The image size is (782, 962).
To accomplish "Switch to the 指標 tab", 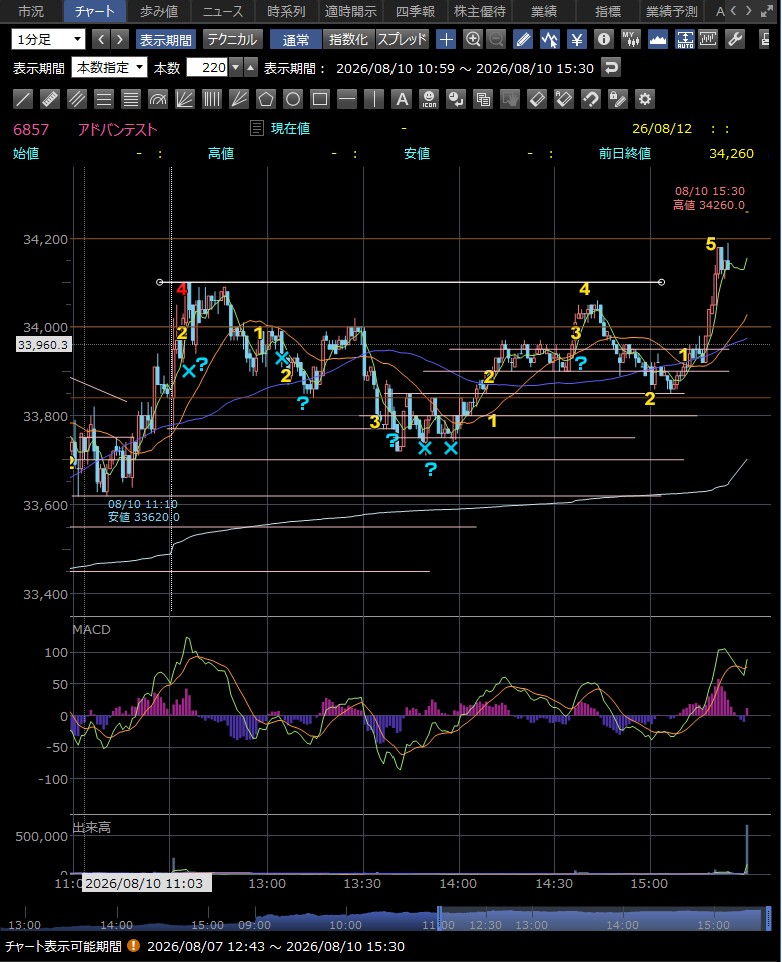I will pos(608,11).
